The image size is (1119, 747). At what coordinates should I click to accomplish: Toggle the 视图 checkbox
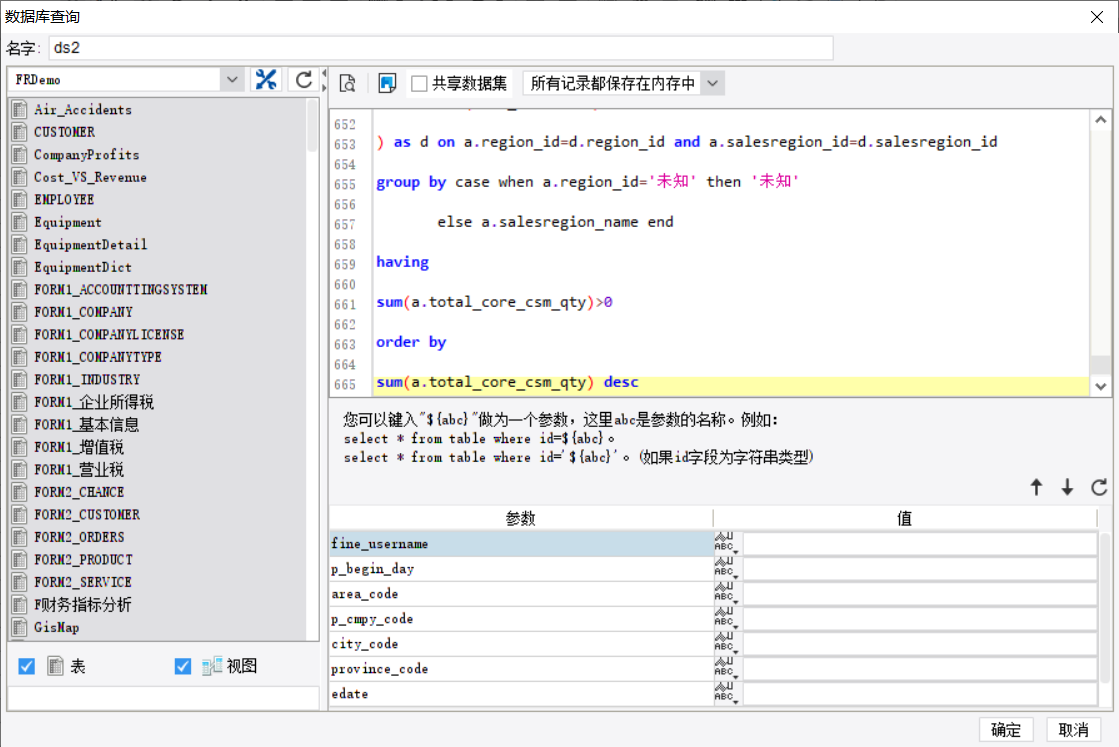tap(183, 666)
